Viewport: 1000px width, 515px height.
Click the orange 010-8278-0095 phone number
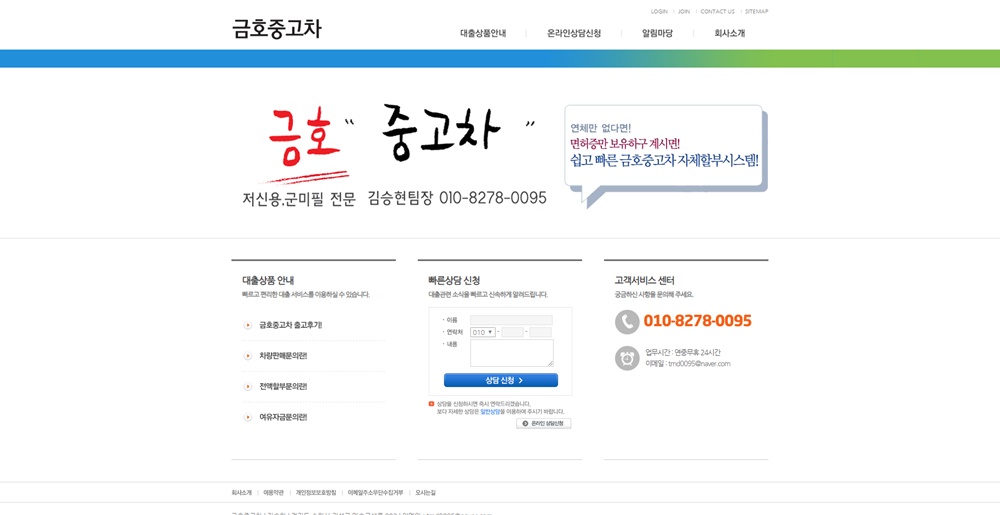[698, 321]
